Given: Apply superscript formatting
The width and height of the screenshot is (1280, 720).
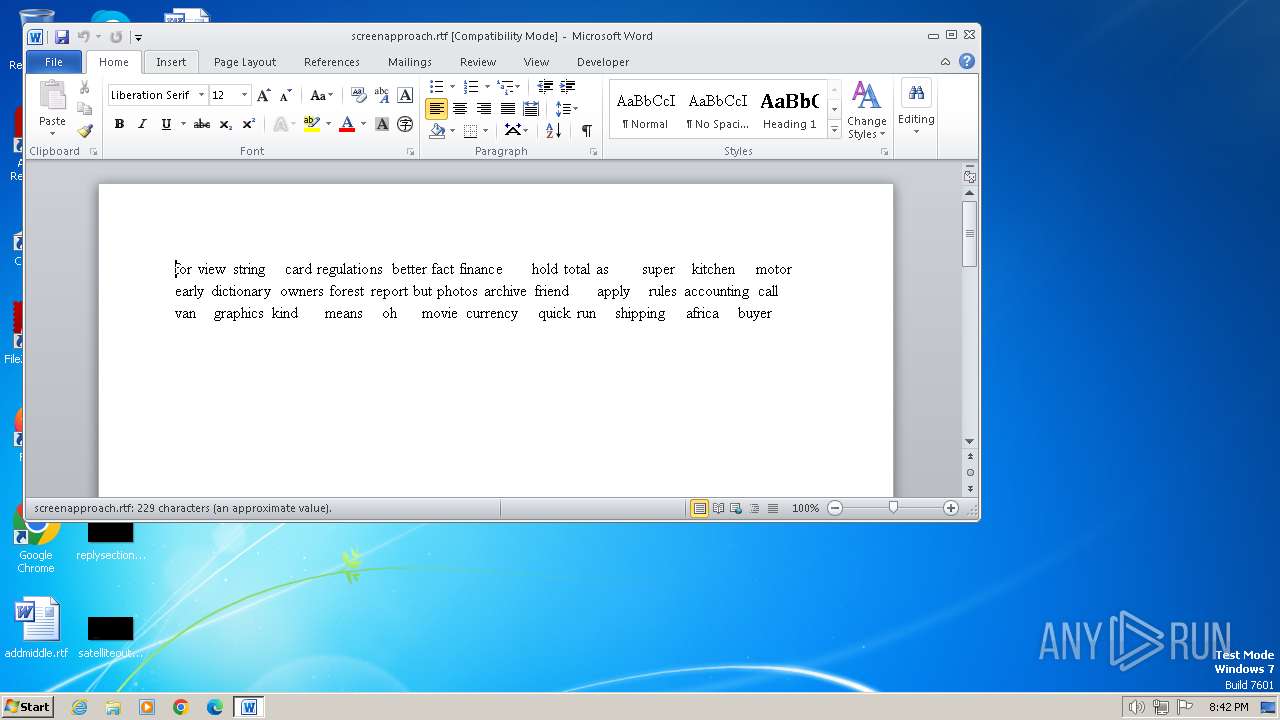Looking at the screenshot, I should click(x=248, y=124).
